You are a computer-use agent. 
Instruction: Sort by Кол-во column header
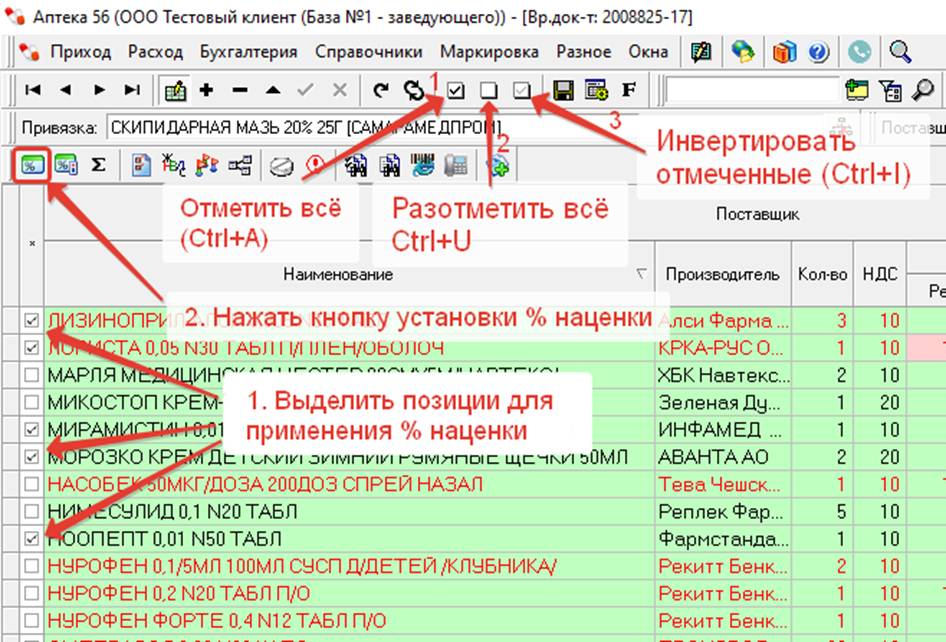click(822, 275)
